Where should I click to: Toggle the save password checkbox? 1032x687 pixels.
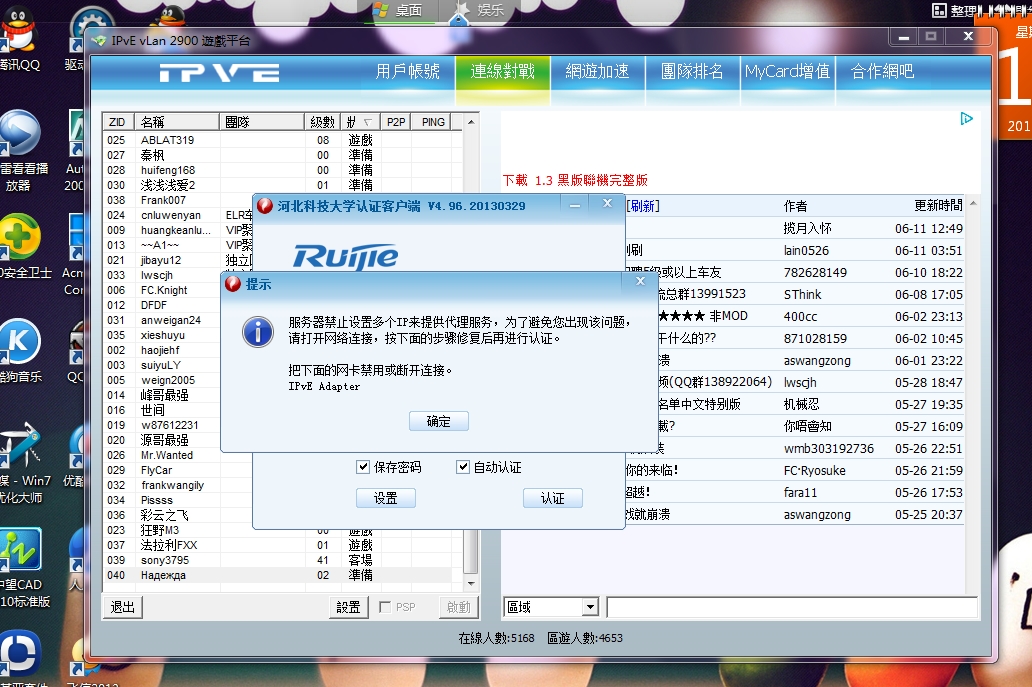(363, 467)
